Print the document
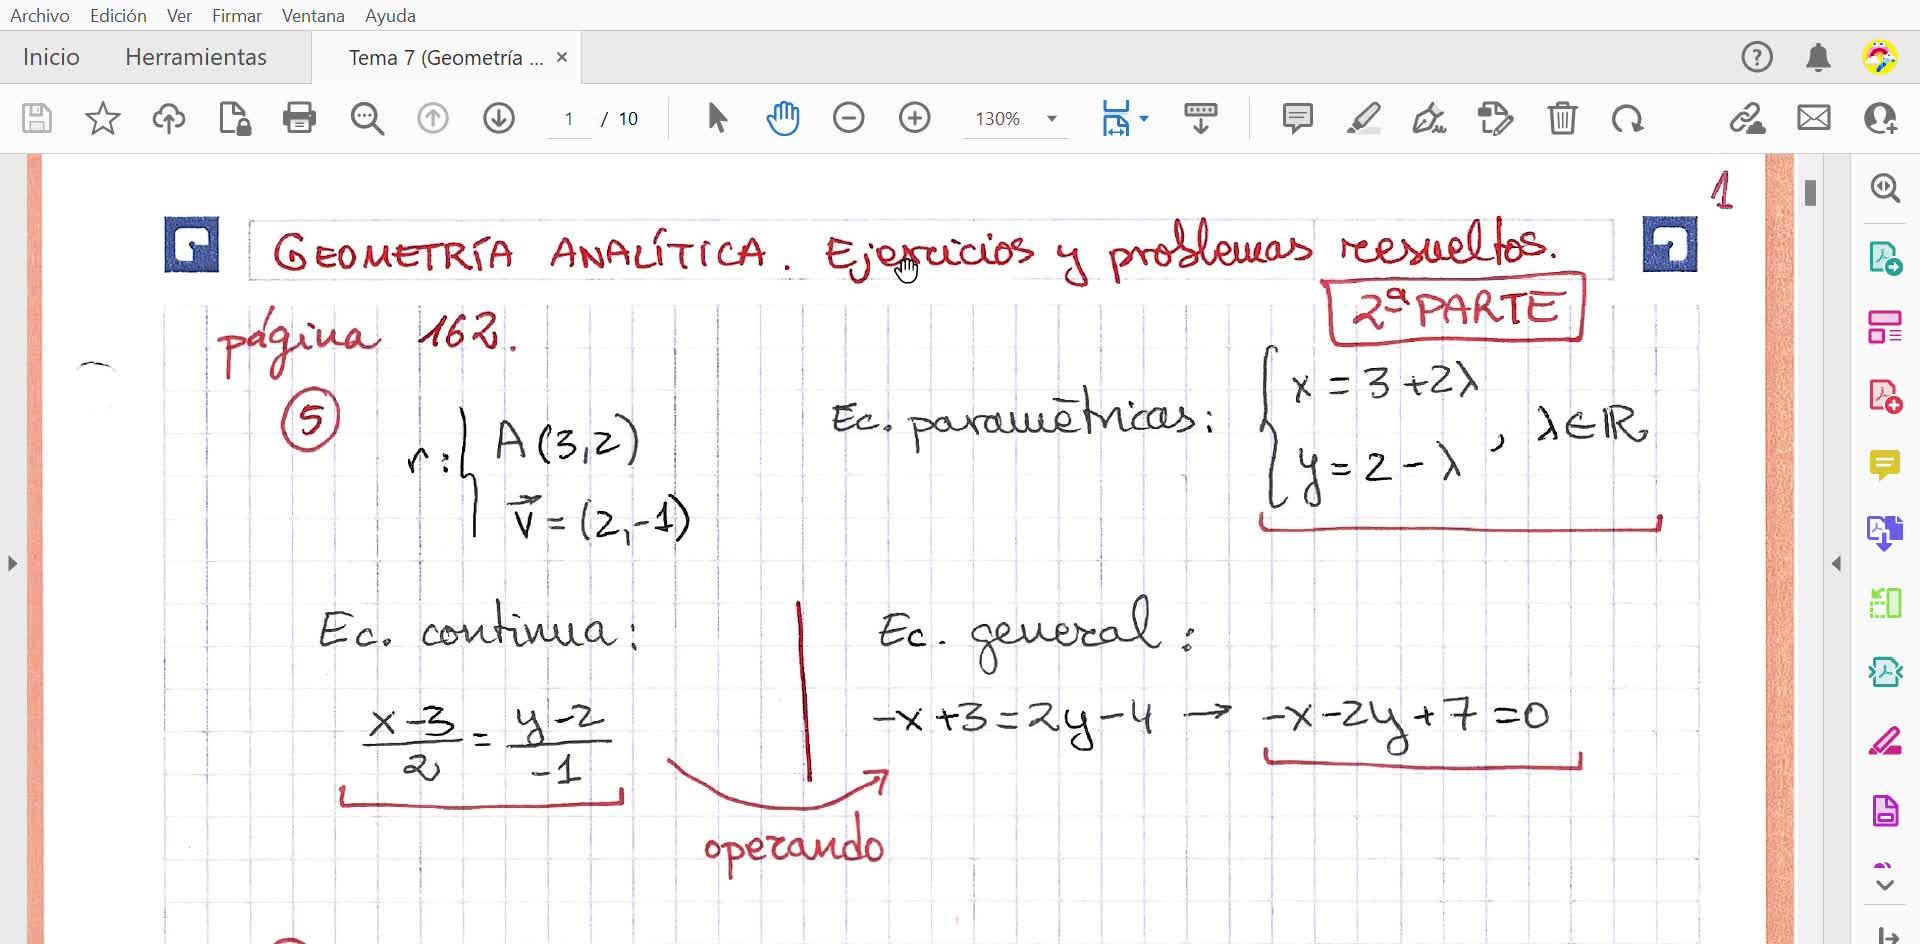 [x=300, y=118]
